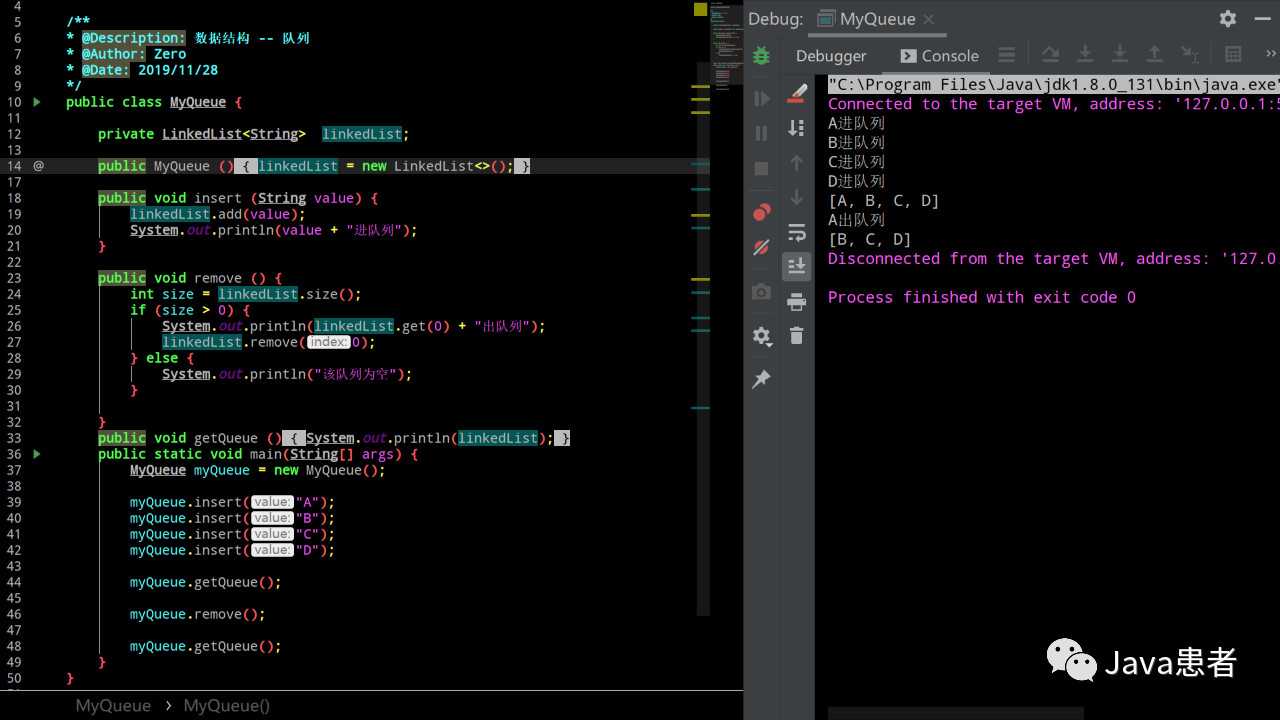Screen dimensions: 1280x720
Task: Click the java.exe command line in console
Action: click(x=1053, y=85)
